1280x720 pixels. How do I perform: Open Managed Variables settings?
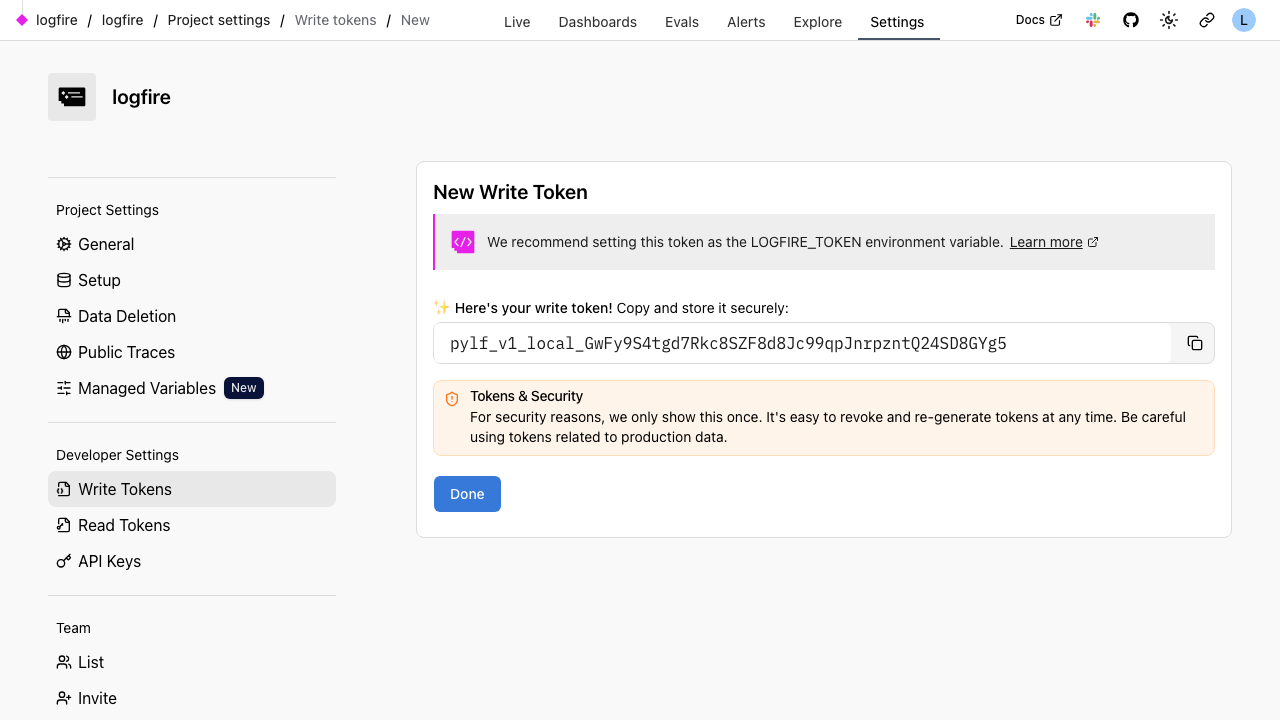pos(147,388)
